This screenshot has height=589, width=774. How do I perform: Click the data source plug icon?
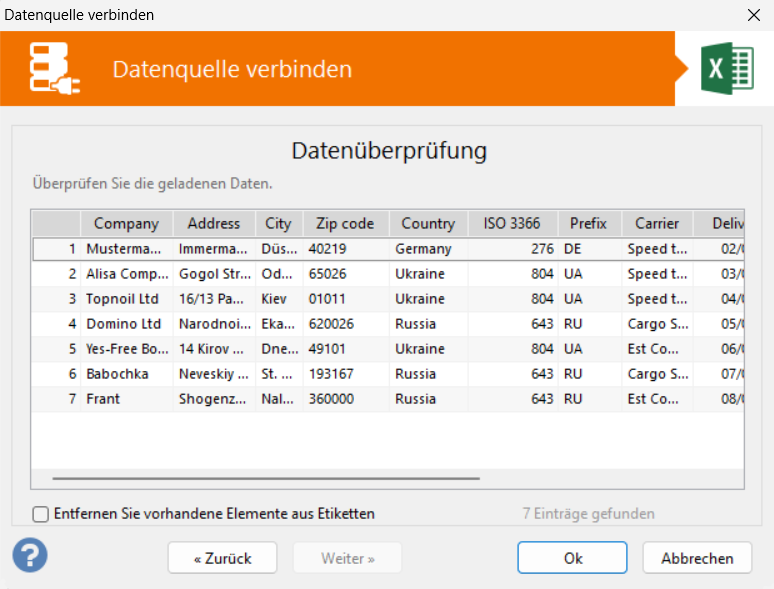(54, 69)
